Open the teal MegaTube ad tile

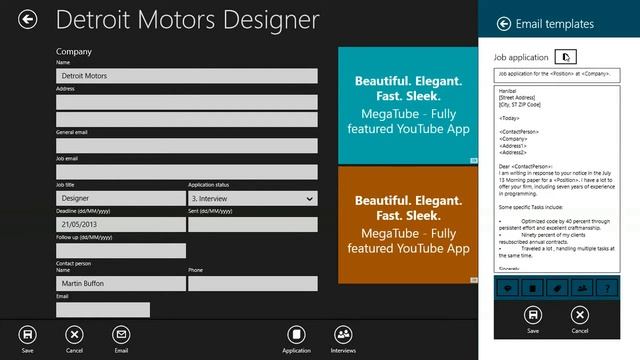(x=408, y=105)
